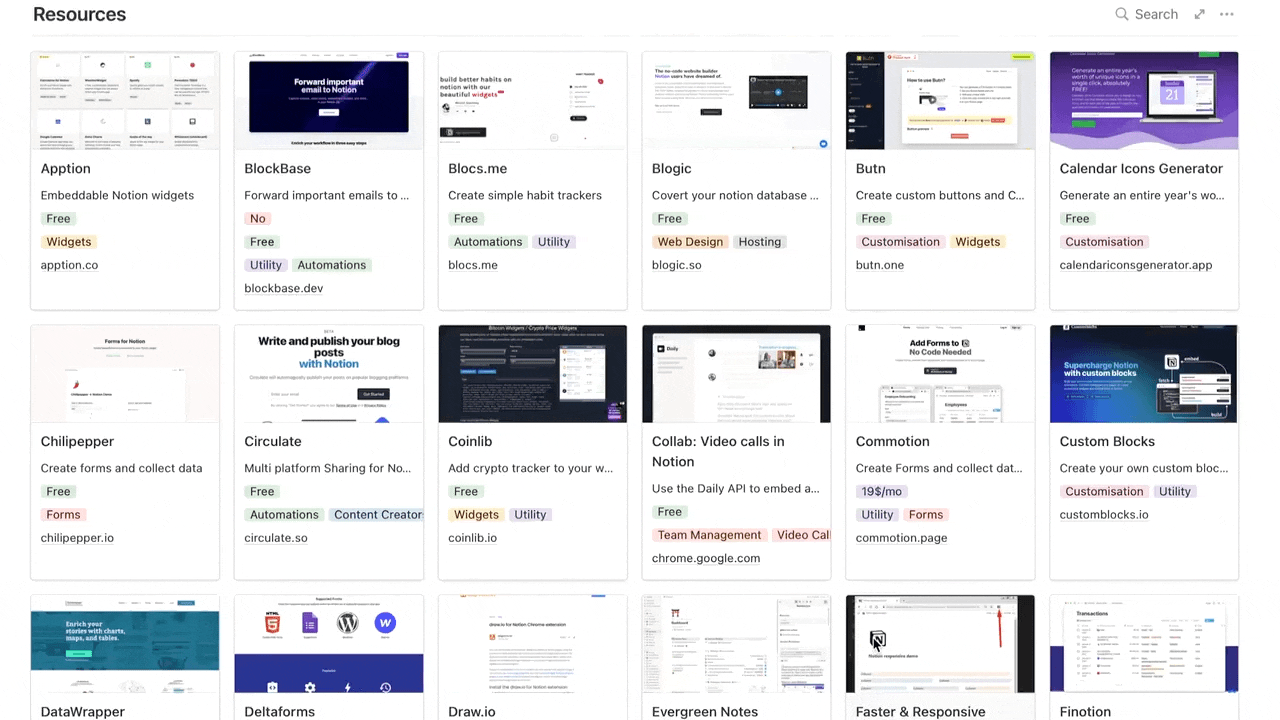Click the Blocs.me card title
The image size is (1280, 720).
click(478, 169)
